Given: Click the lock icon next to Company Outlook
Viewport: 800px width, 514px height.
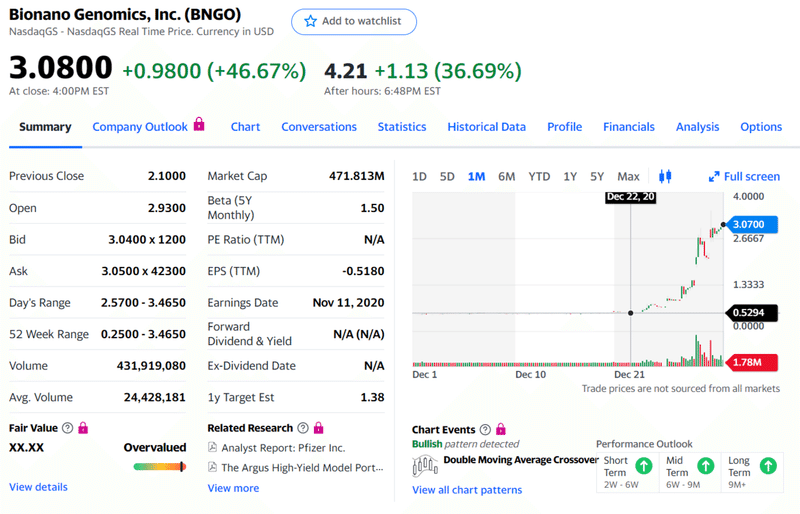Looking at the screenshot, I should click(x=199, y=124).
